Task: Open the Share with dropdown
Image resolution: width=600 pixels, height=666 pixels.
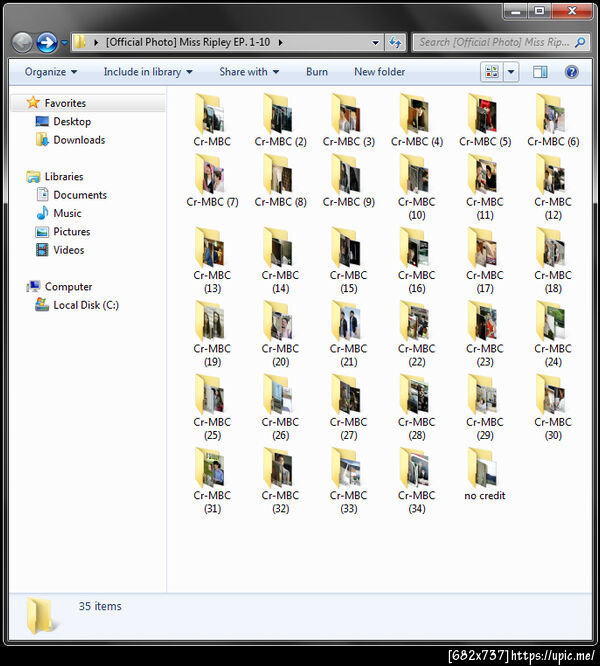Action: tap(249, 72)
